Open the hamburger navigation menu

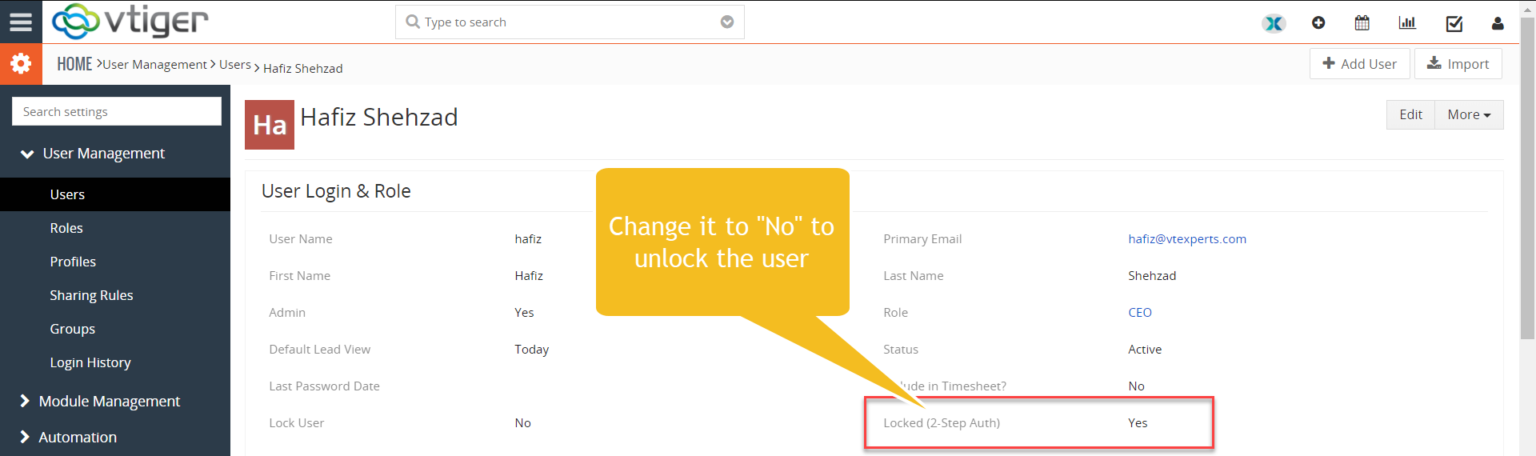tap(20, 22)
